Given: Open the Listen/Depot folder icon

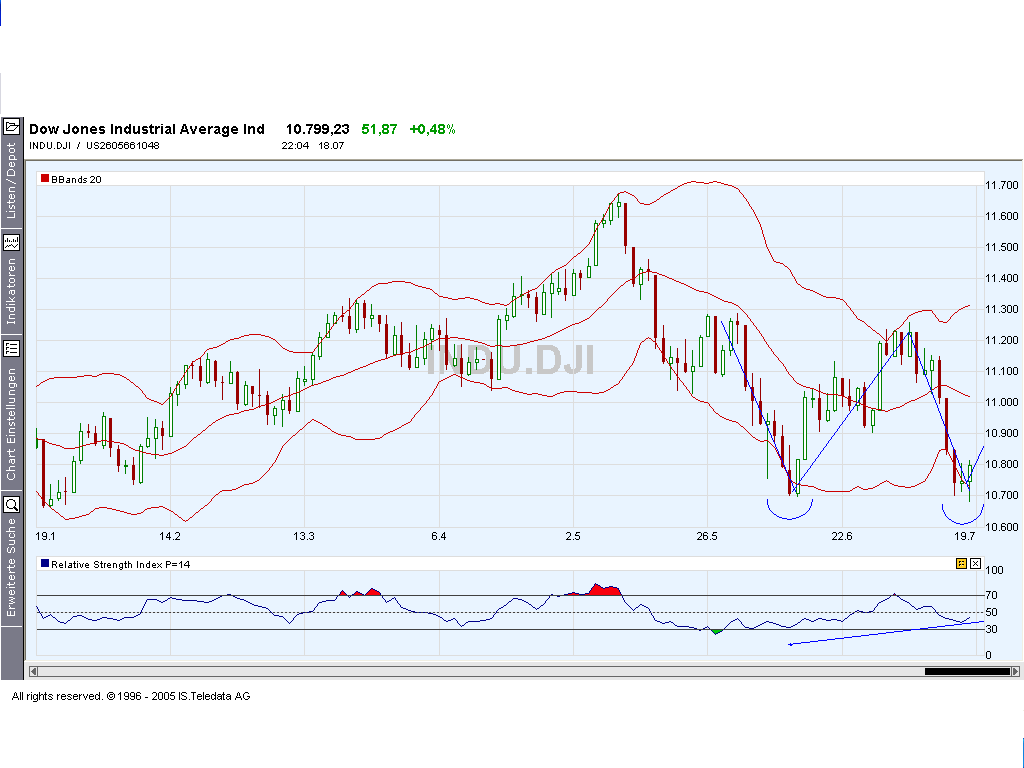Looking at the screenshot, I should 12,127.
